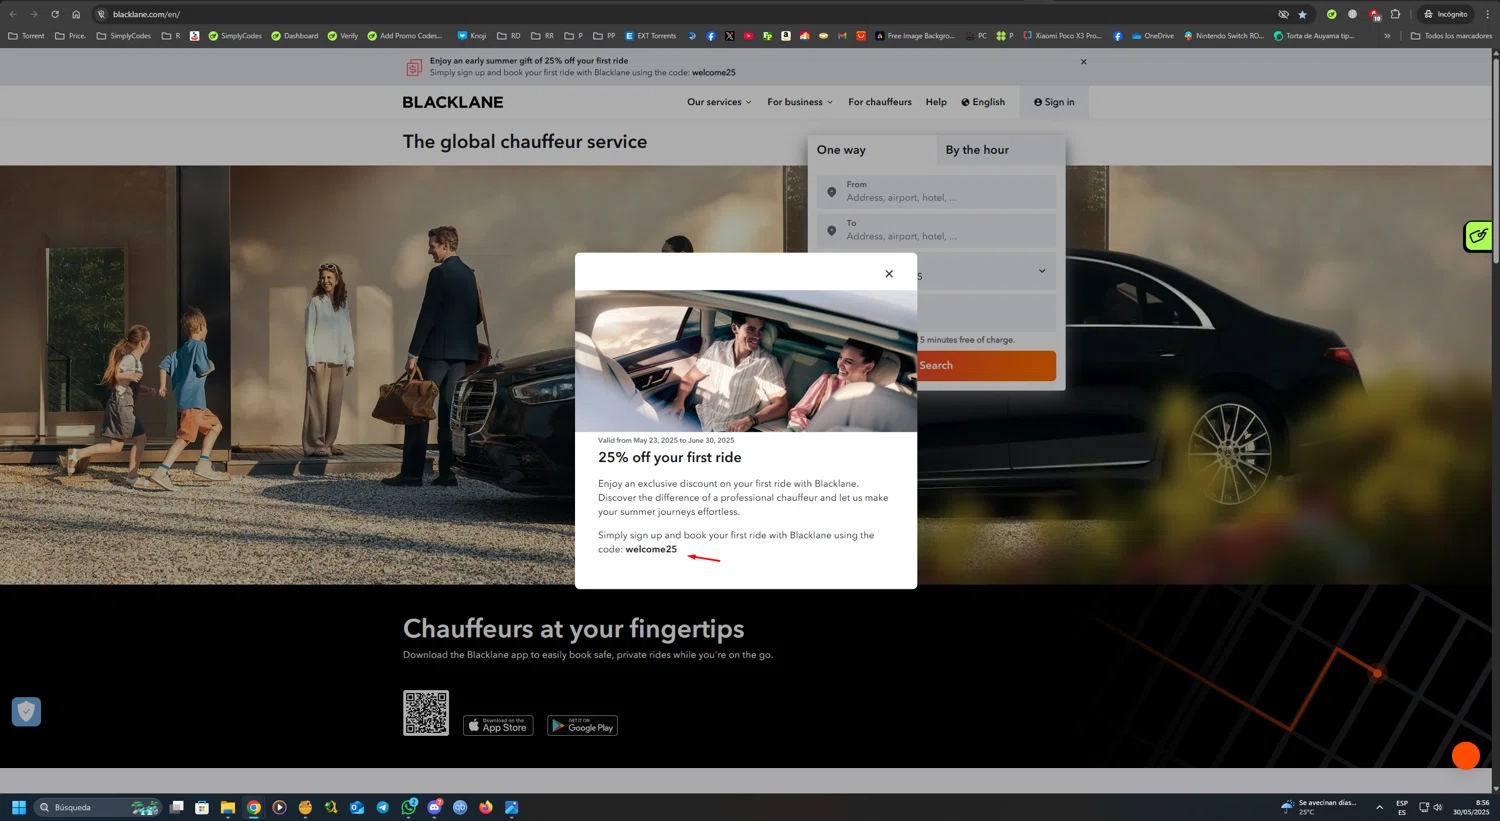Focus the To address field

pos(936,230)
